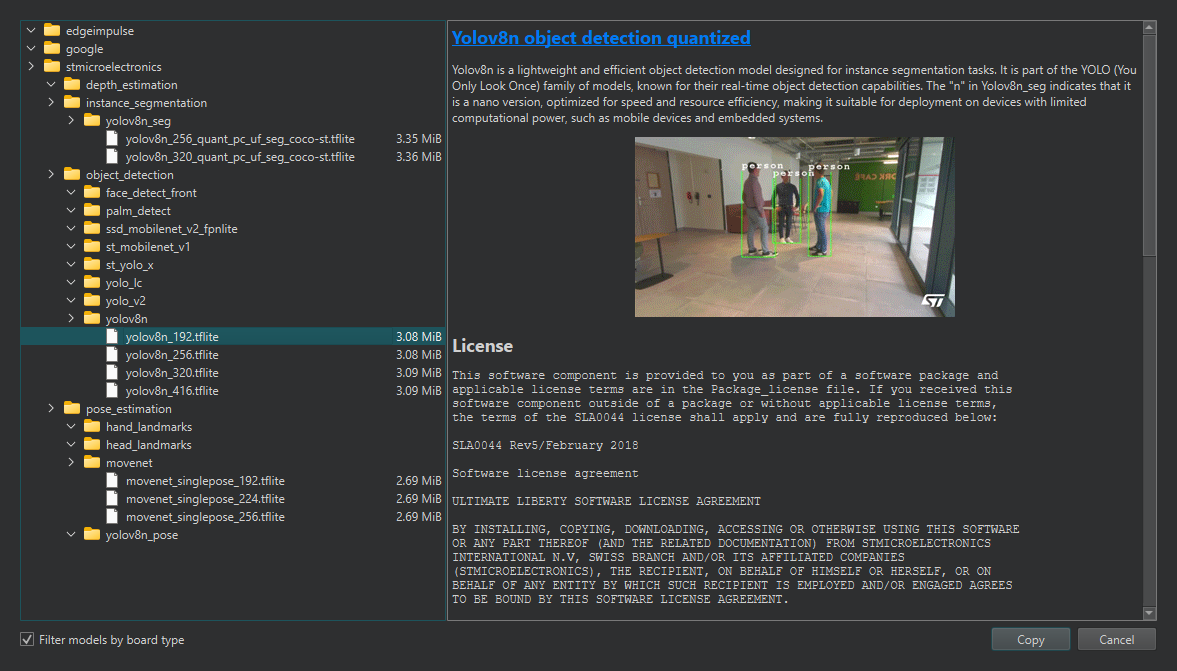Click file icon of yolov8n_256_quant_pc_uf_seg_coco-st.tflite
The width and height of the screenshot is (1177, 671).
[x=112, y=139]
